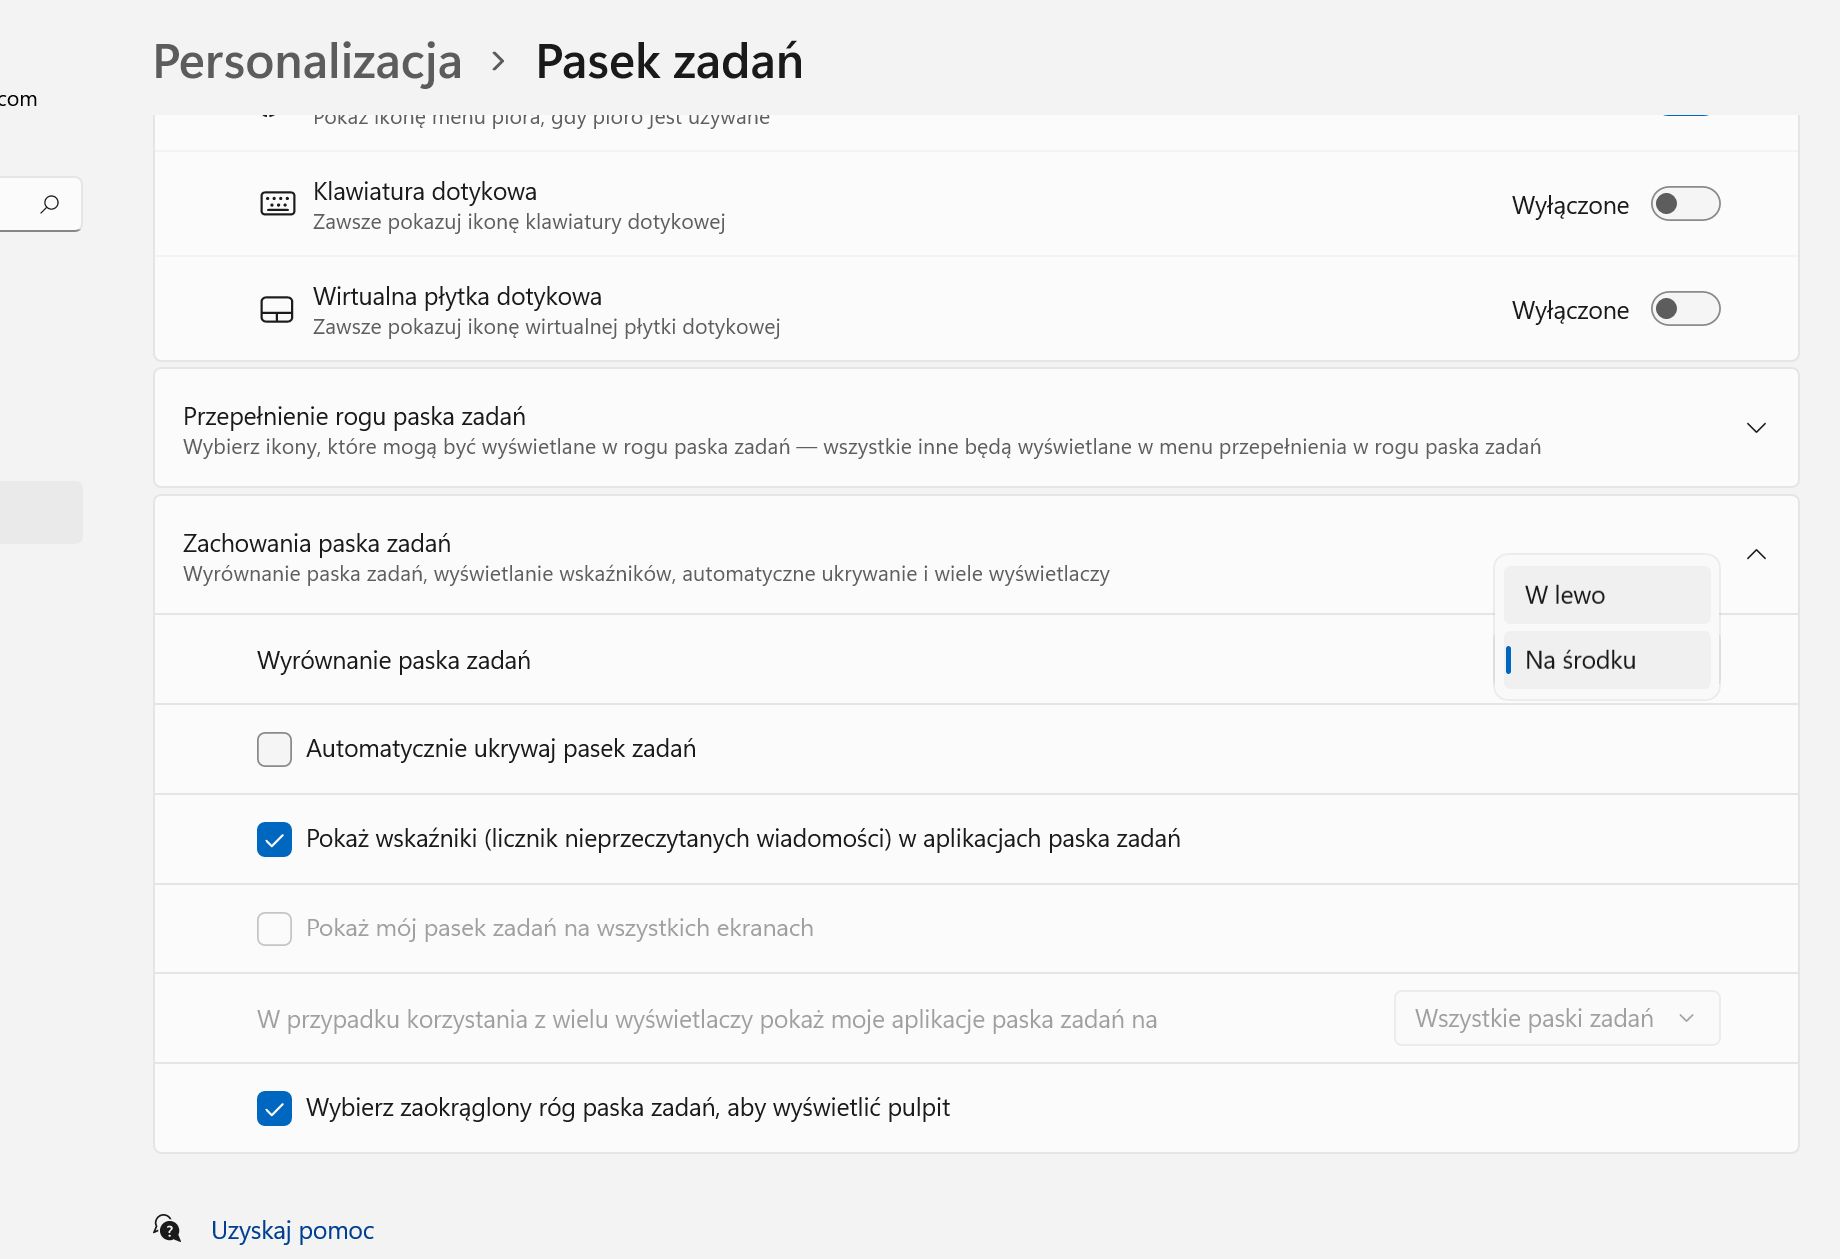
Task: Click the help icon next to Uzyskaj pomoc
Action: (168, 1228)
